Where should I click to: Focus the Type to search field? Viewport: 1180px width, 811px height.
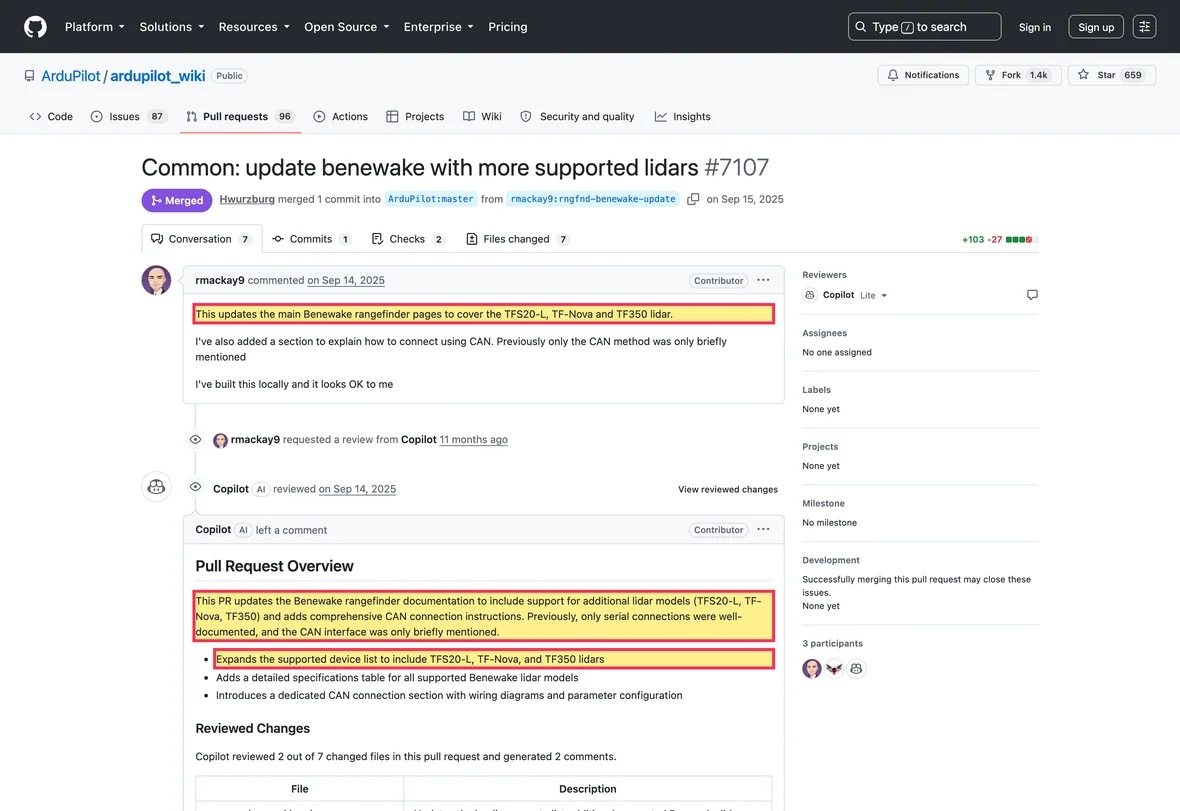[x=924, y=27]
